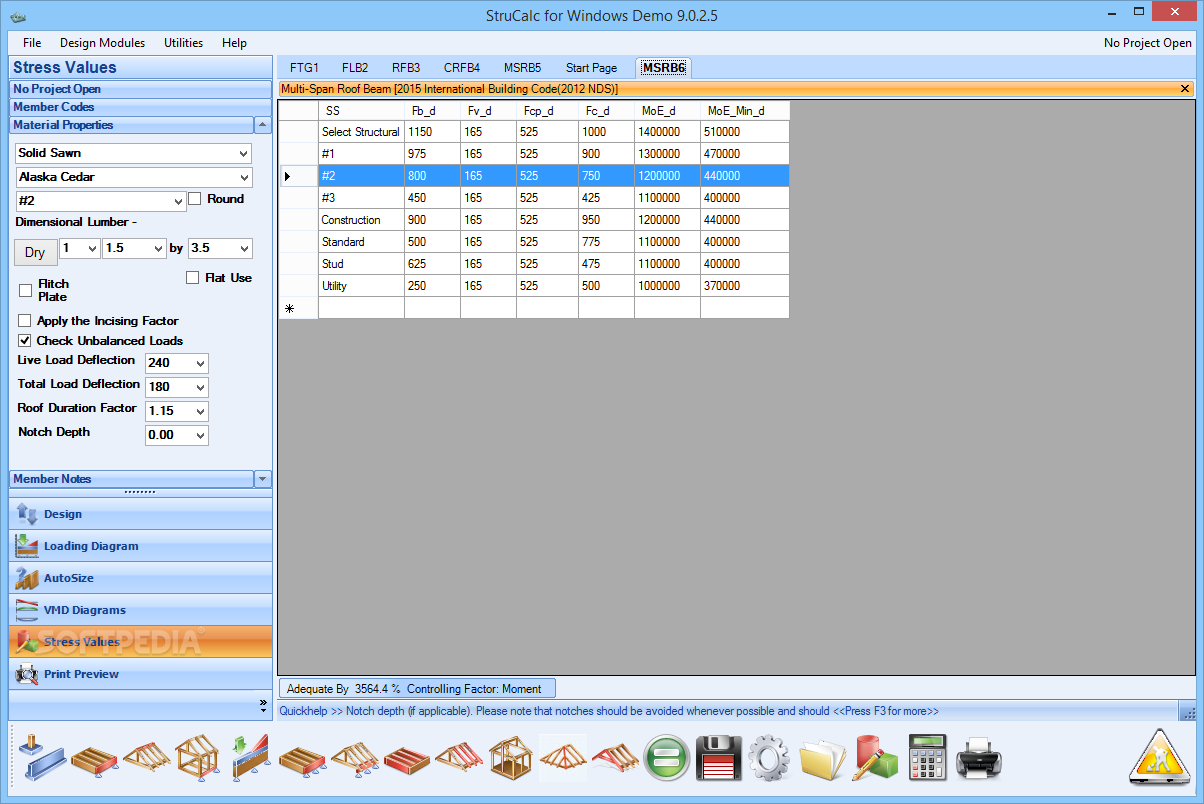The height and width of the screenshot is (804, 1204).
Task: Click the floppy disk save icon
Action: [x=718, y=759]
